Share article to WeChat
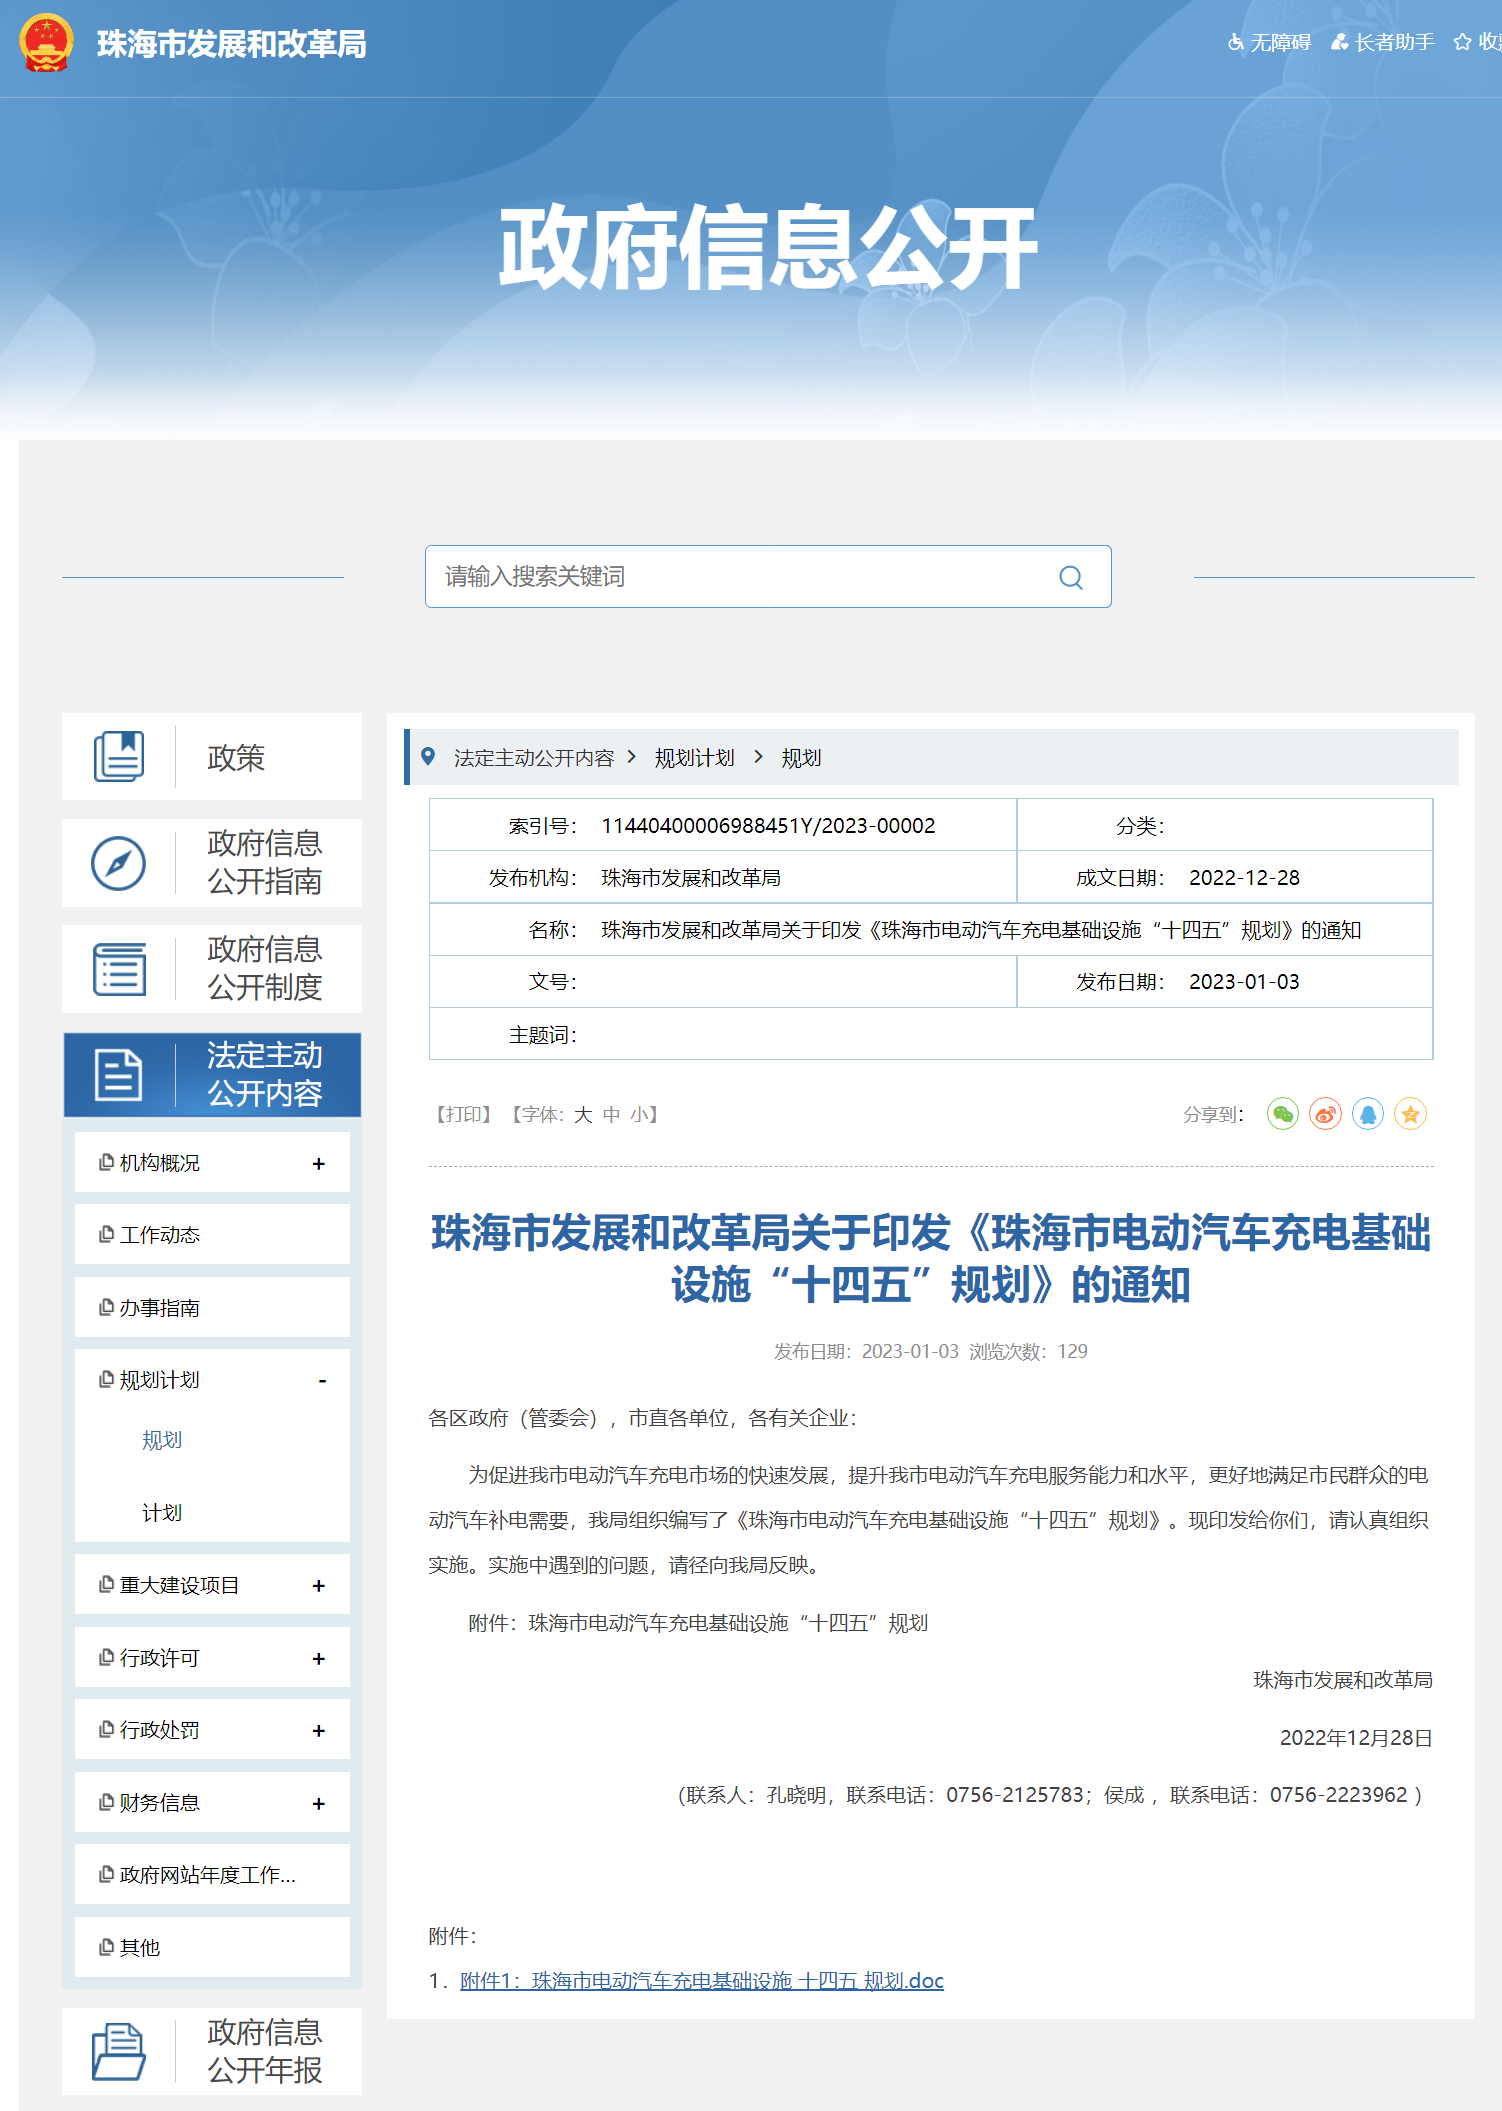Viewport: 1502px width, 2111px height. (x=1282, y=1114)
